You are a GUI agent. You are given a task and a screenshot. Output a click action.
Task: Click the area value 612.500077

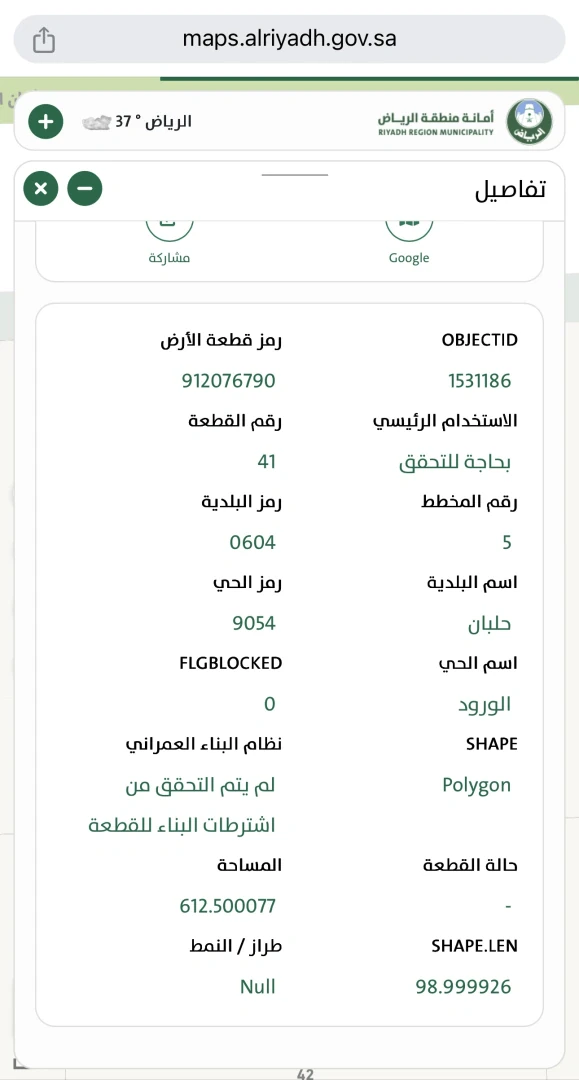228,905
